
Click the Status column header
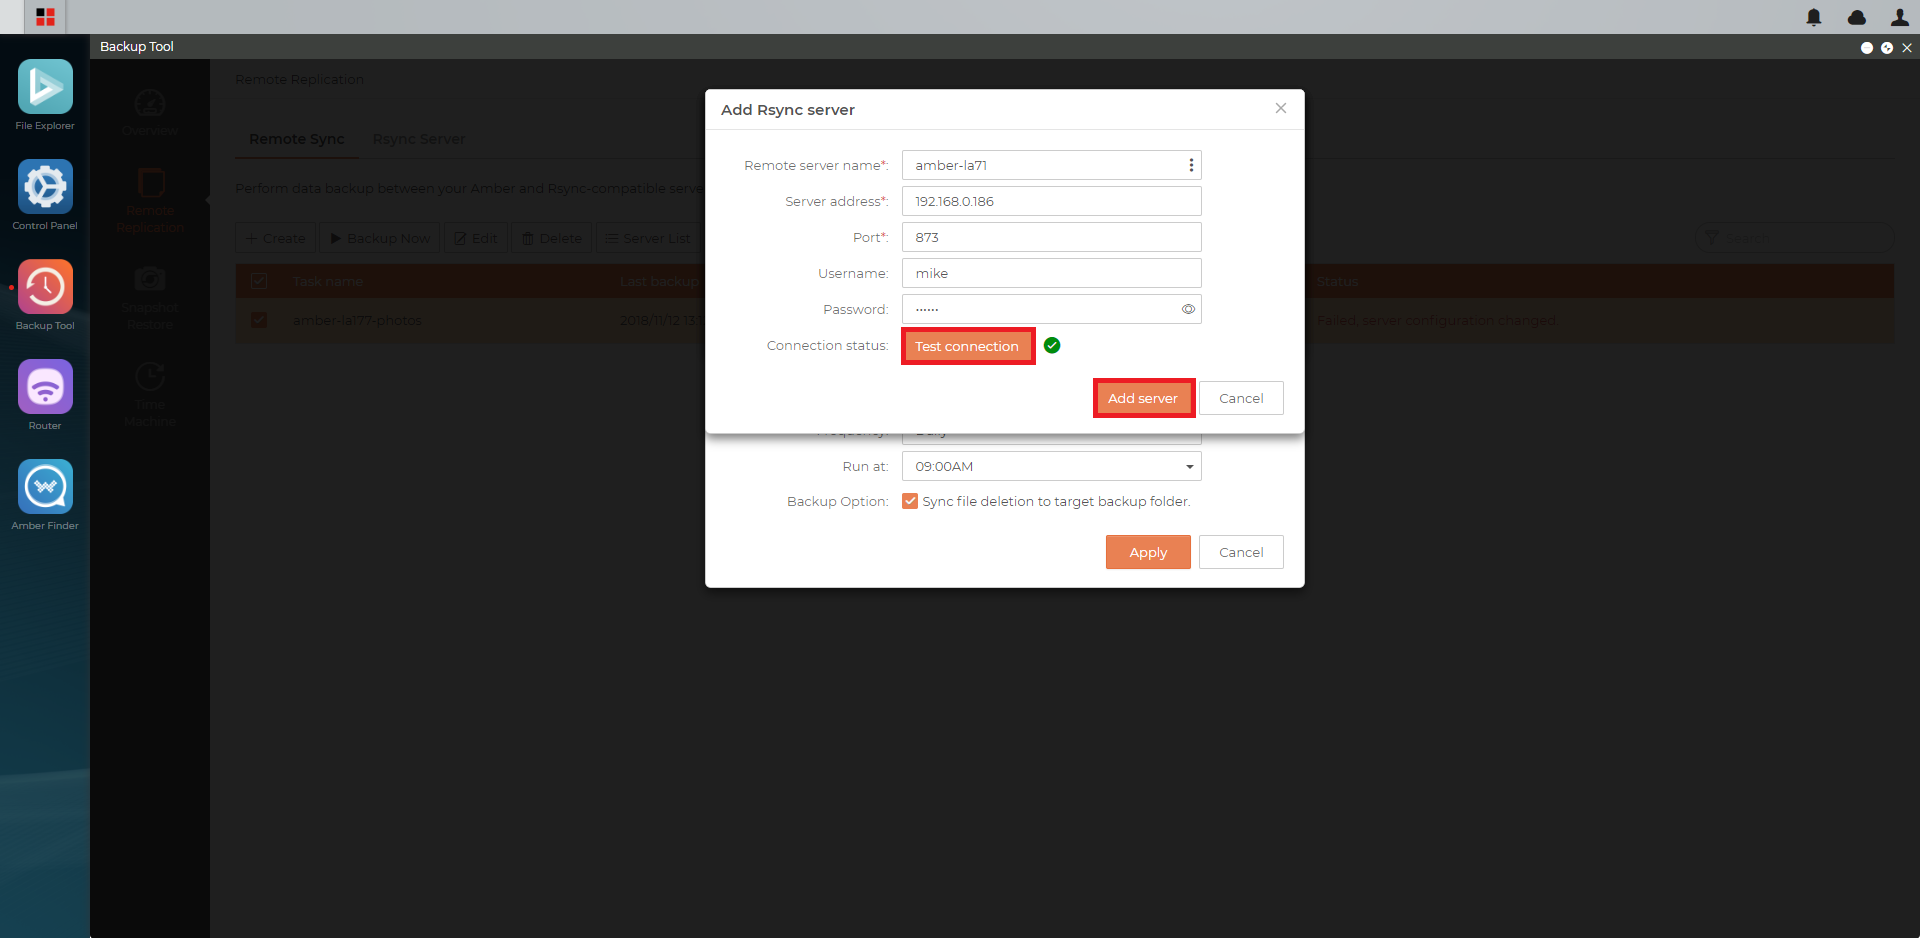[1337, 281]
